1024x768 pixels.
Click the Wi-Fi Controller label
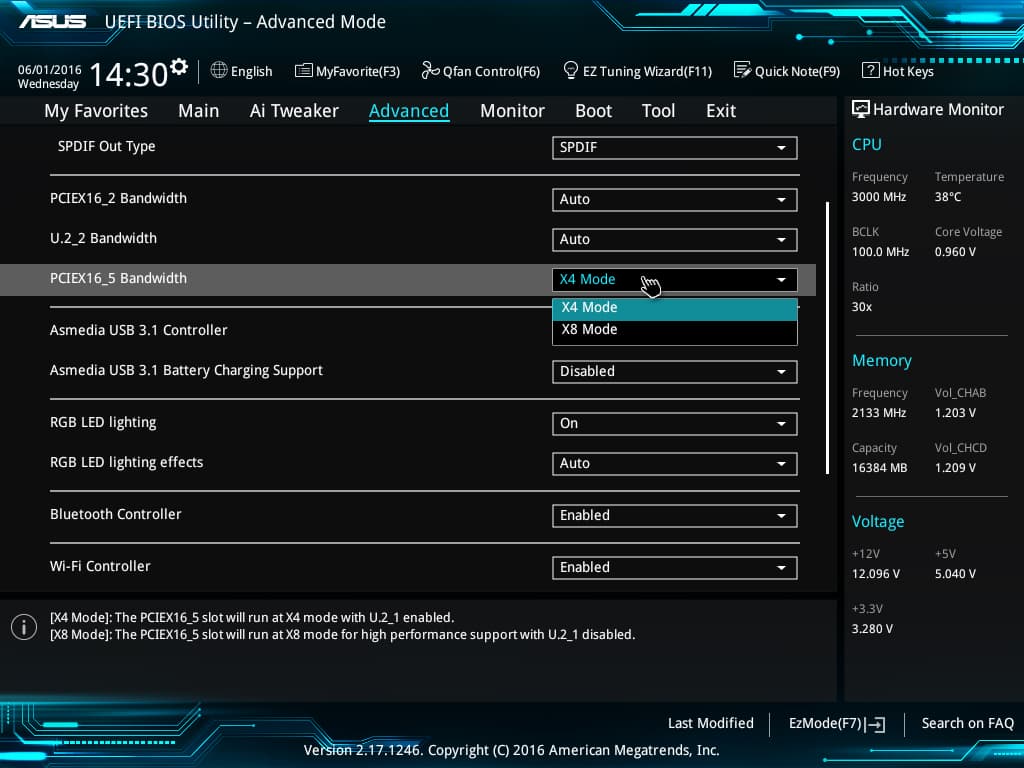pyautogui.click(x=100, y=566)
